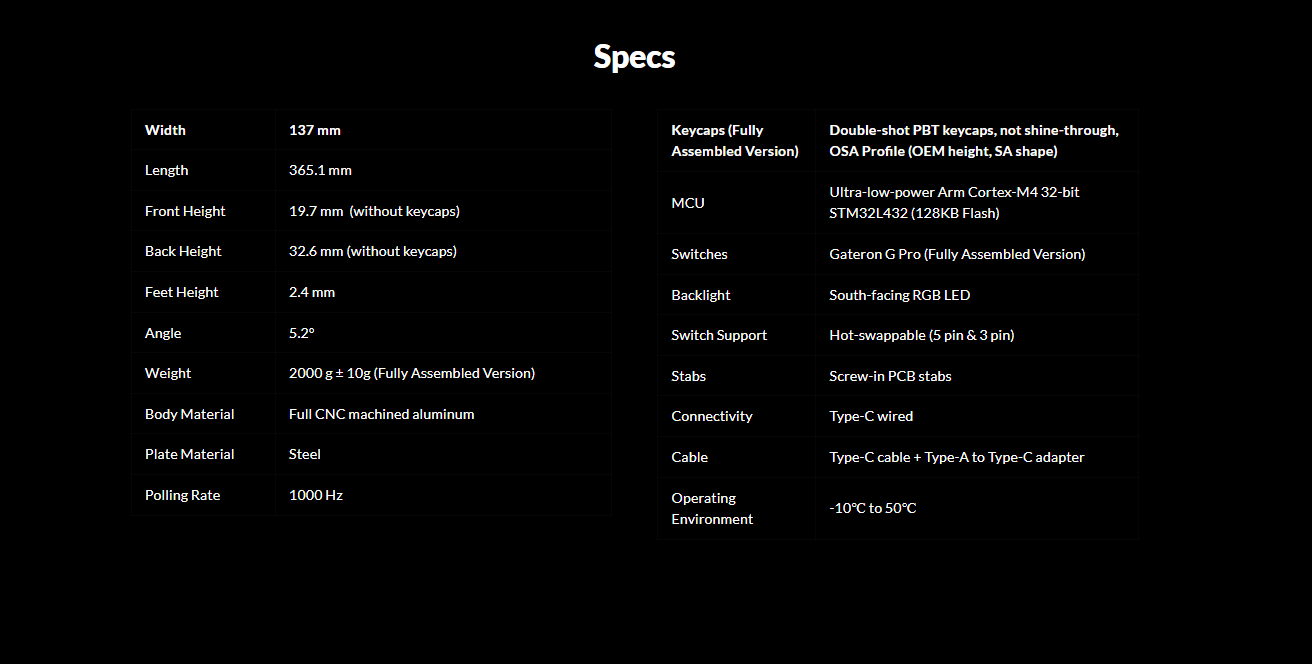
Task: Select the Width row label
Action: (x=165, y=130)
